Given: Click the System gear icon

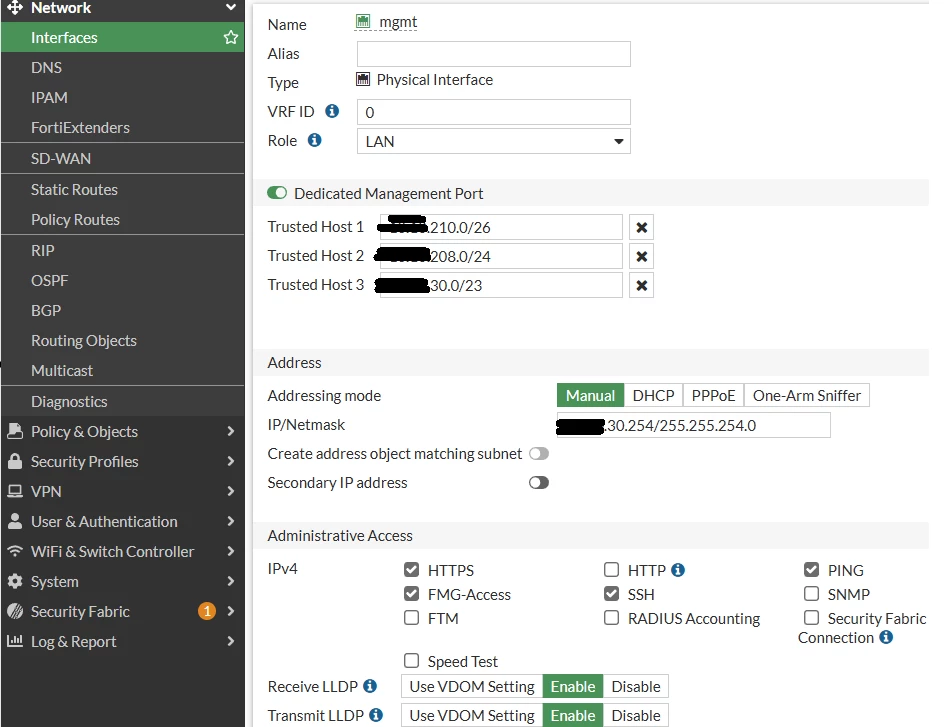Looking at the screenshot, I should pyautogui.click(x=15, y=581).
